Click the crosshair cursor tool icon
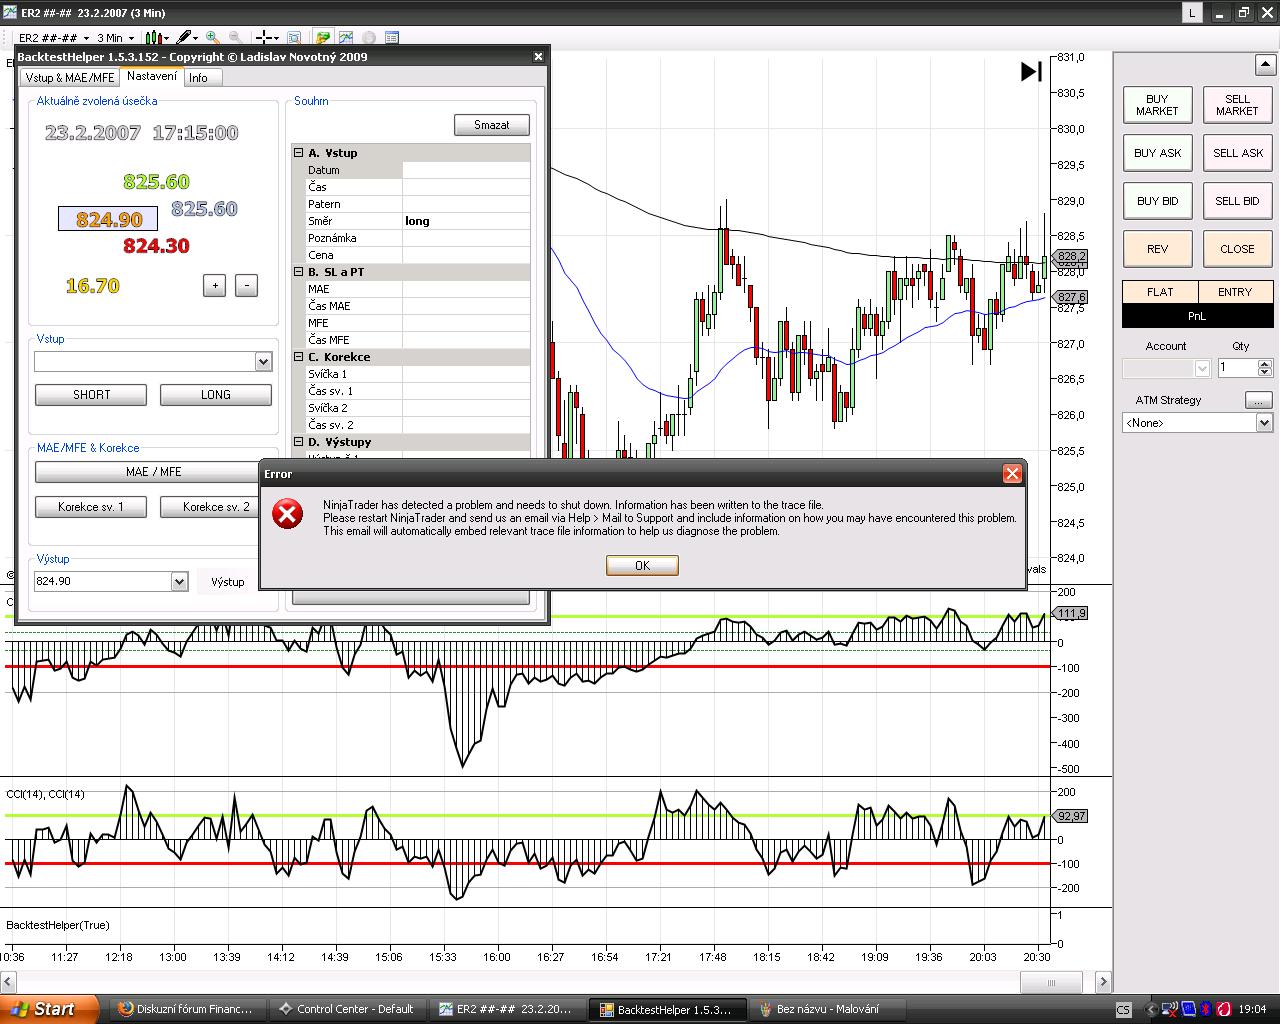 click(264, 38)
